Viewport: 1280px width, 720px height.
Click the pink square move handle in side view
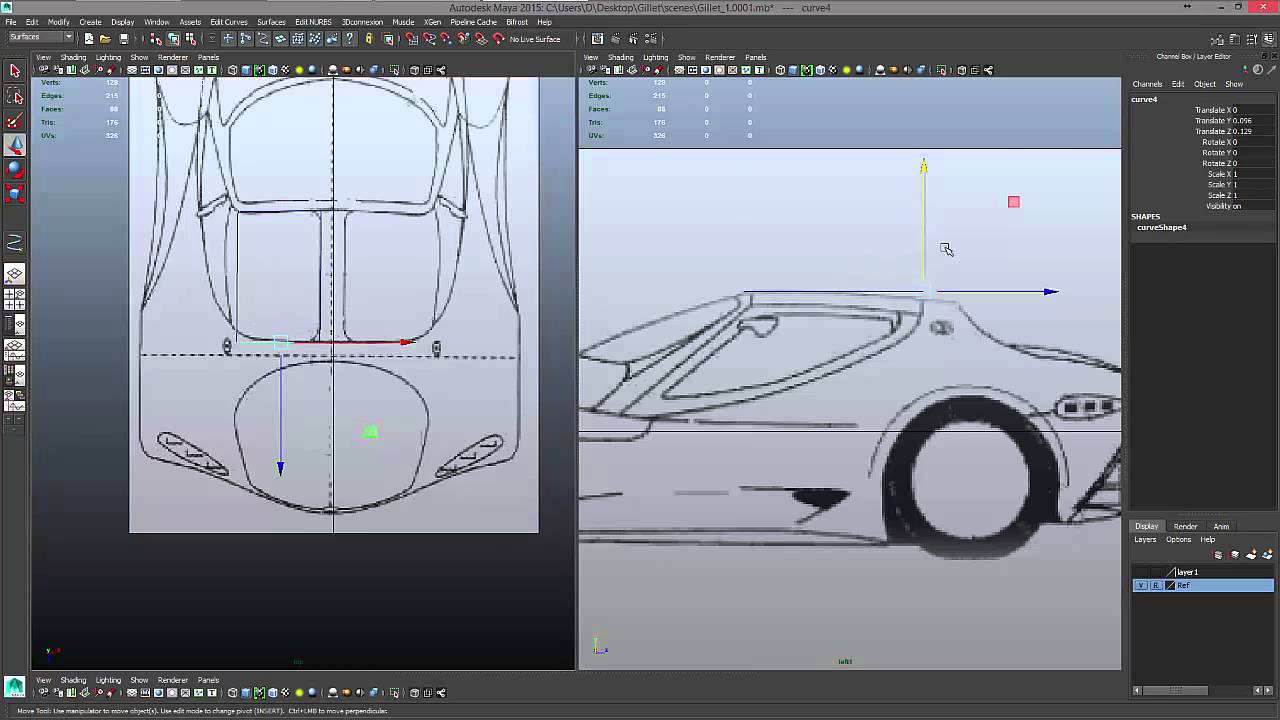point(1014,202)
